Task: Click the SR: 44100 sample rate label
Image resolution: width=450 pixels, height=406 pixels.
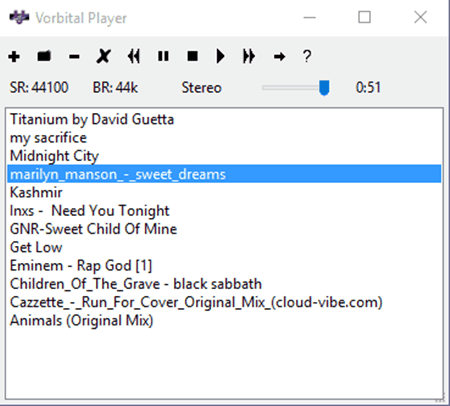Action: click(39, 88)
